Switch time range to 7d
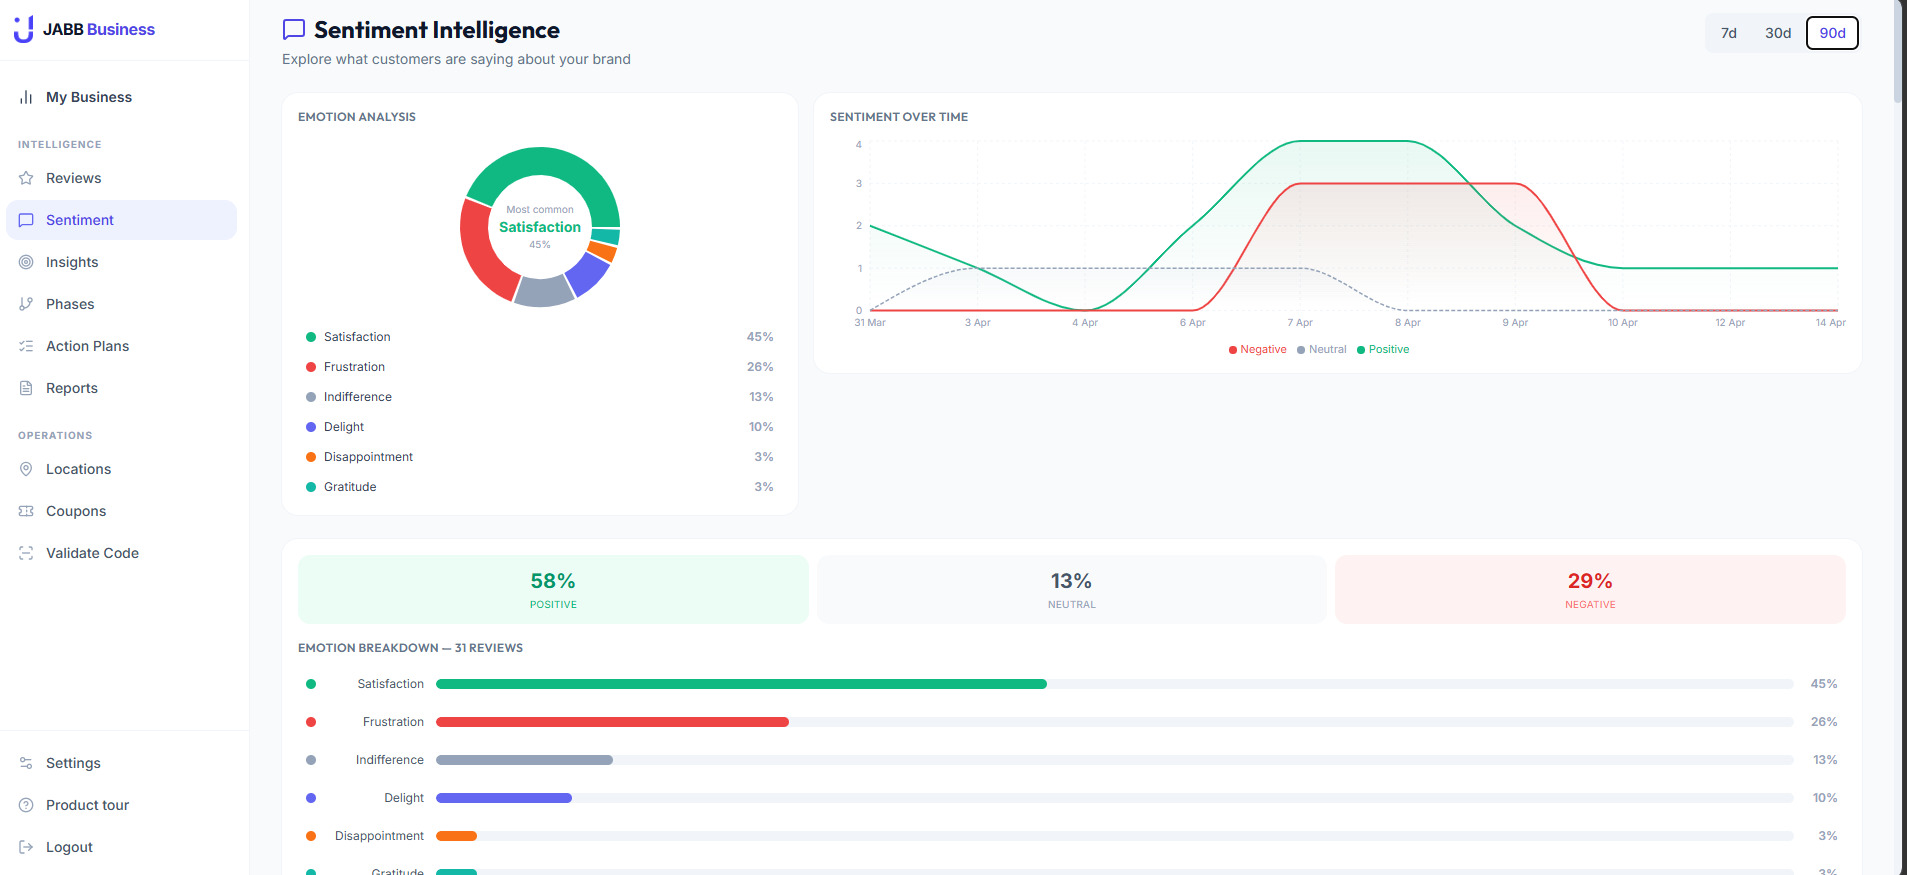 1728,33
